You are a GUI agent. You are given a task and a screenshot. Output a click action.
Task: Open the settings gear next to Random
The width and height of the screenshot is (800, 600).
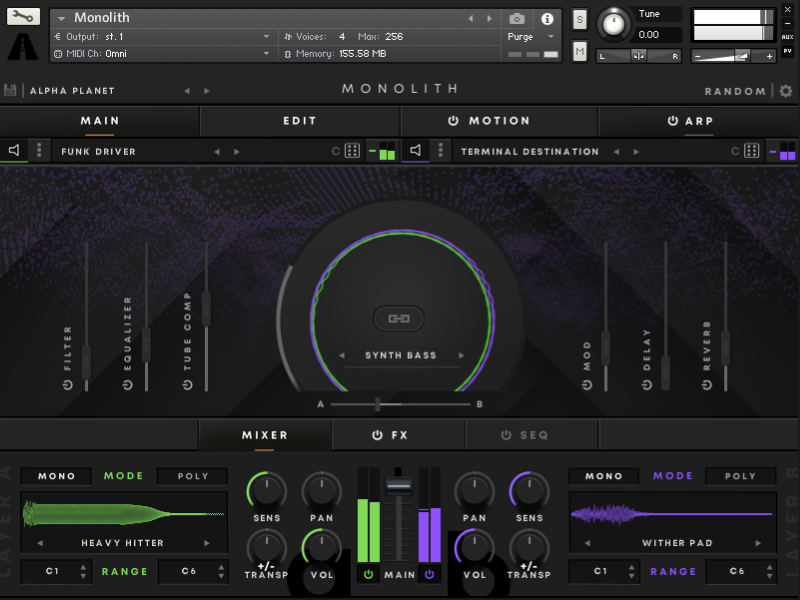786,91
